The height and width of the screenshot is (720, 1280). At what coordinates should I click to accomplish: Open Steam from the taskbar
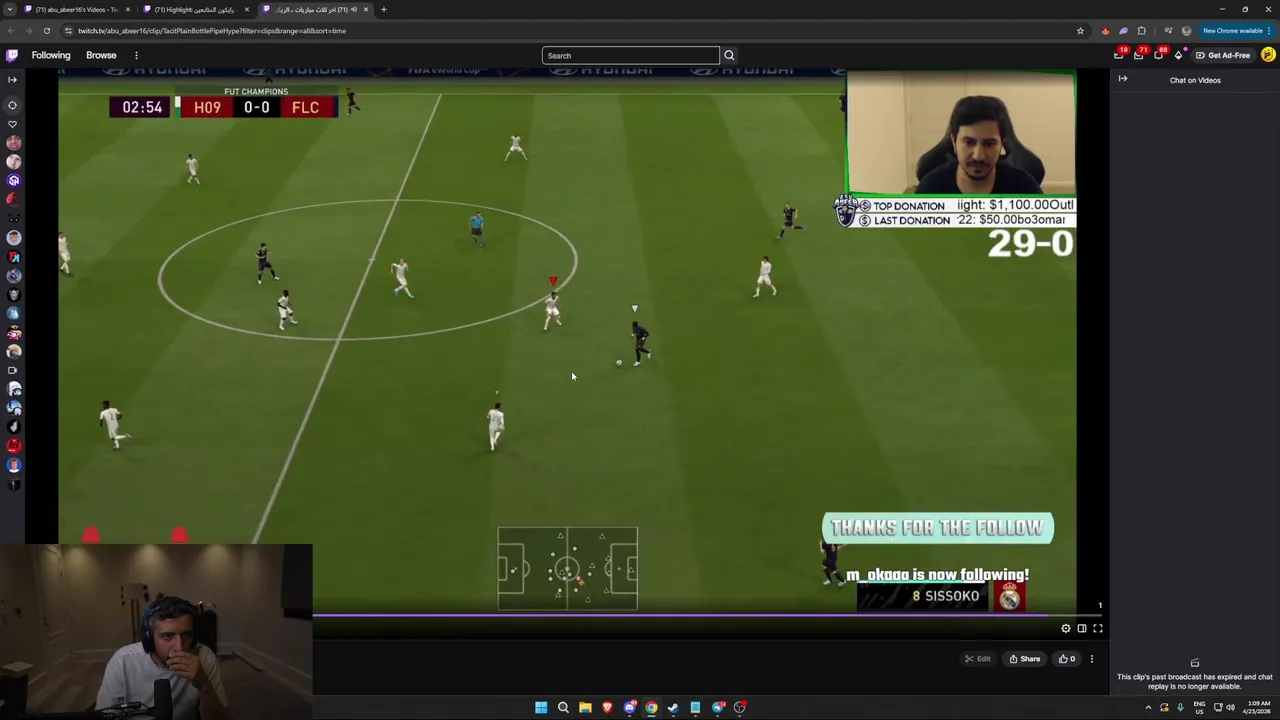click(673, 707)
